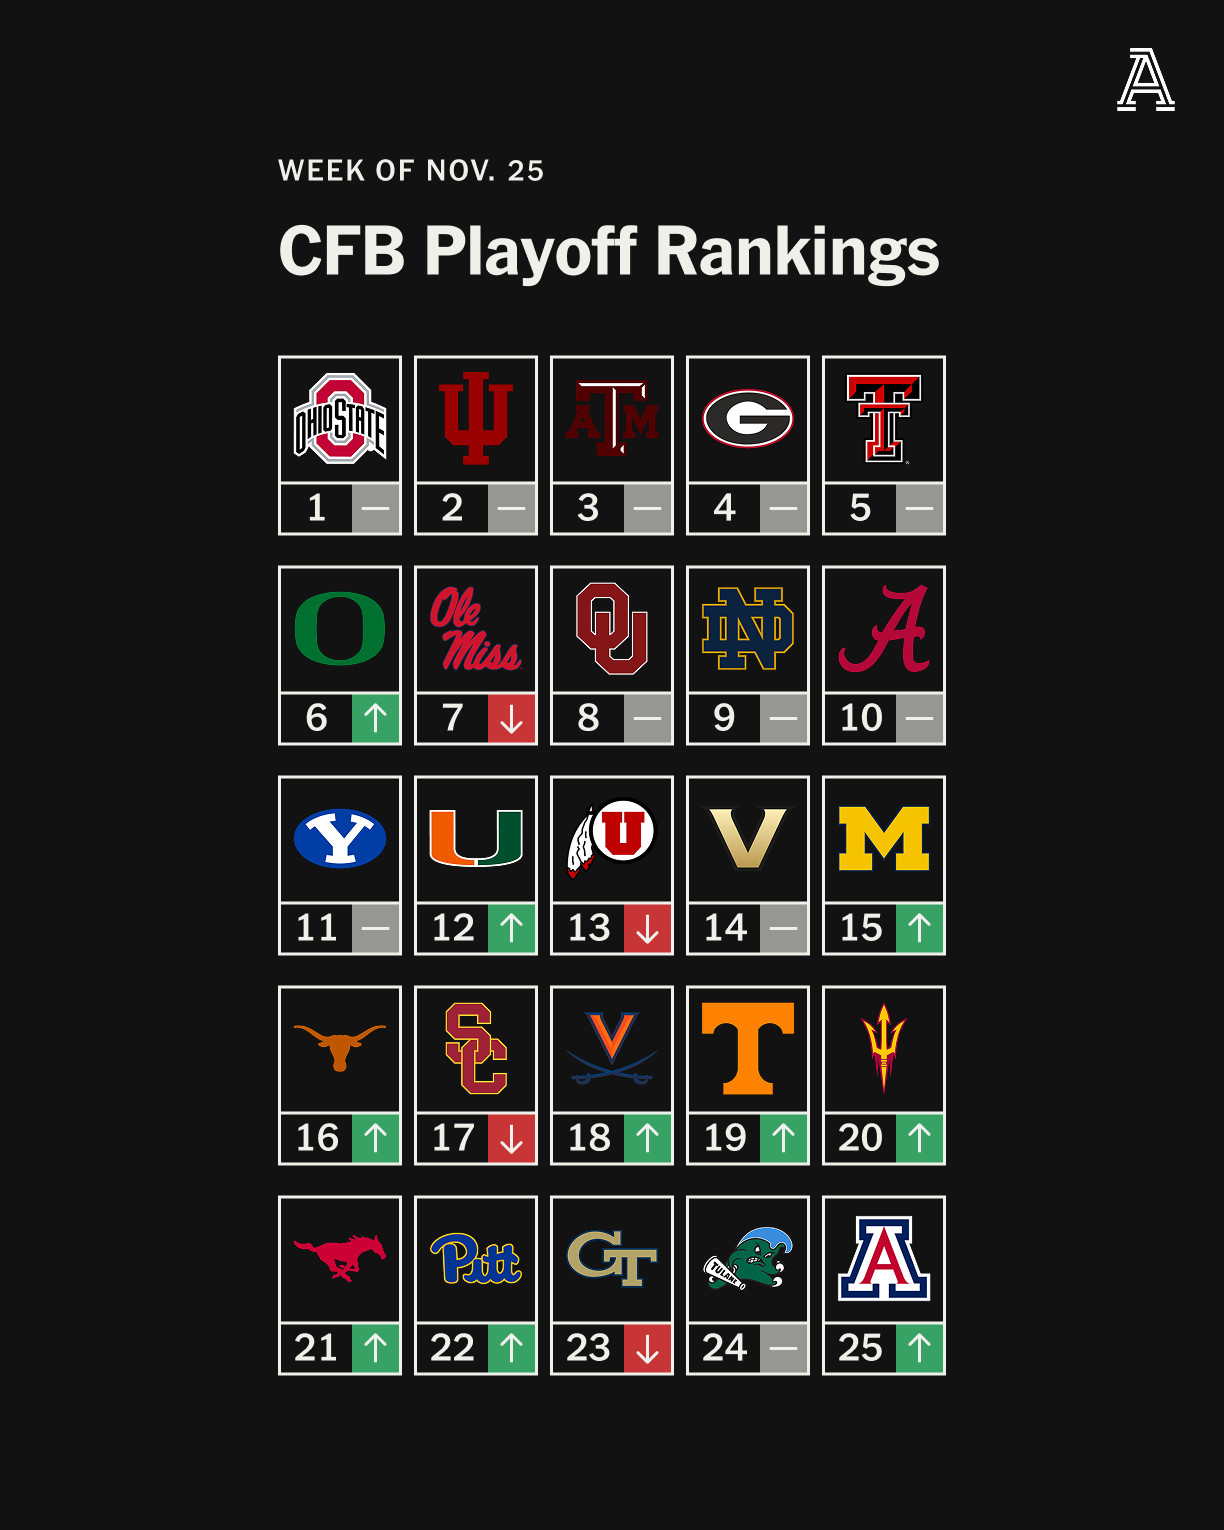Click the Texas Tech double-T logo
Image resolution: width=1224 pixels, height=1530 pixels.
click(x=884, y=419)
